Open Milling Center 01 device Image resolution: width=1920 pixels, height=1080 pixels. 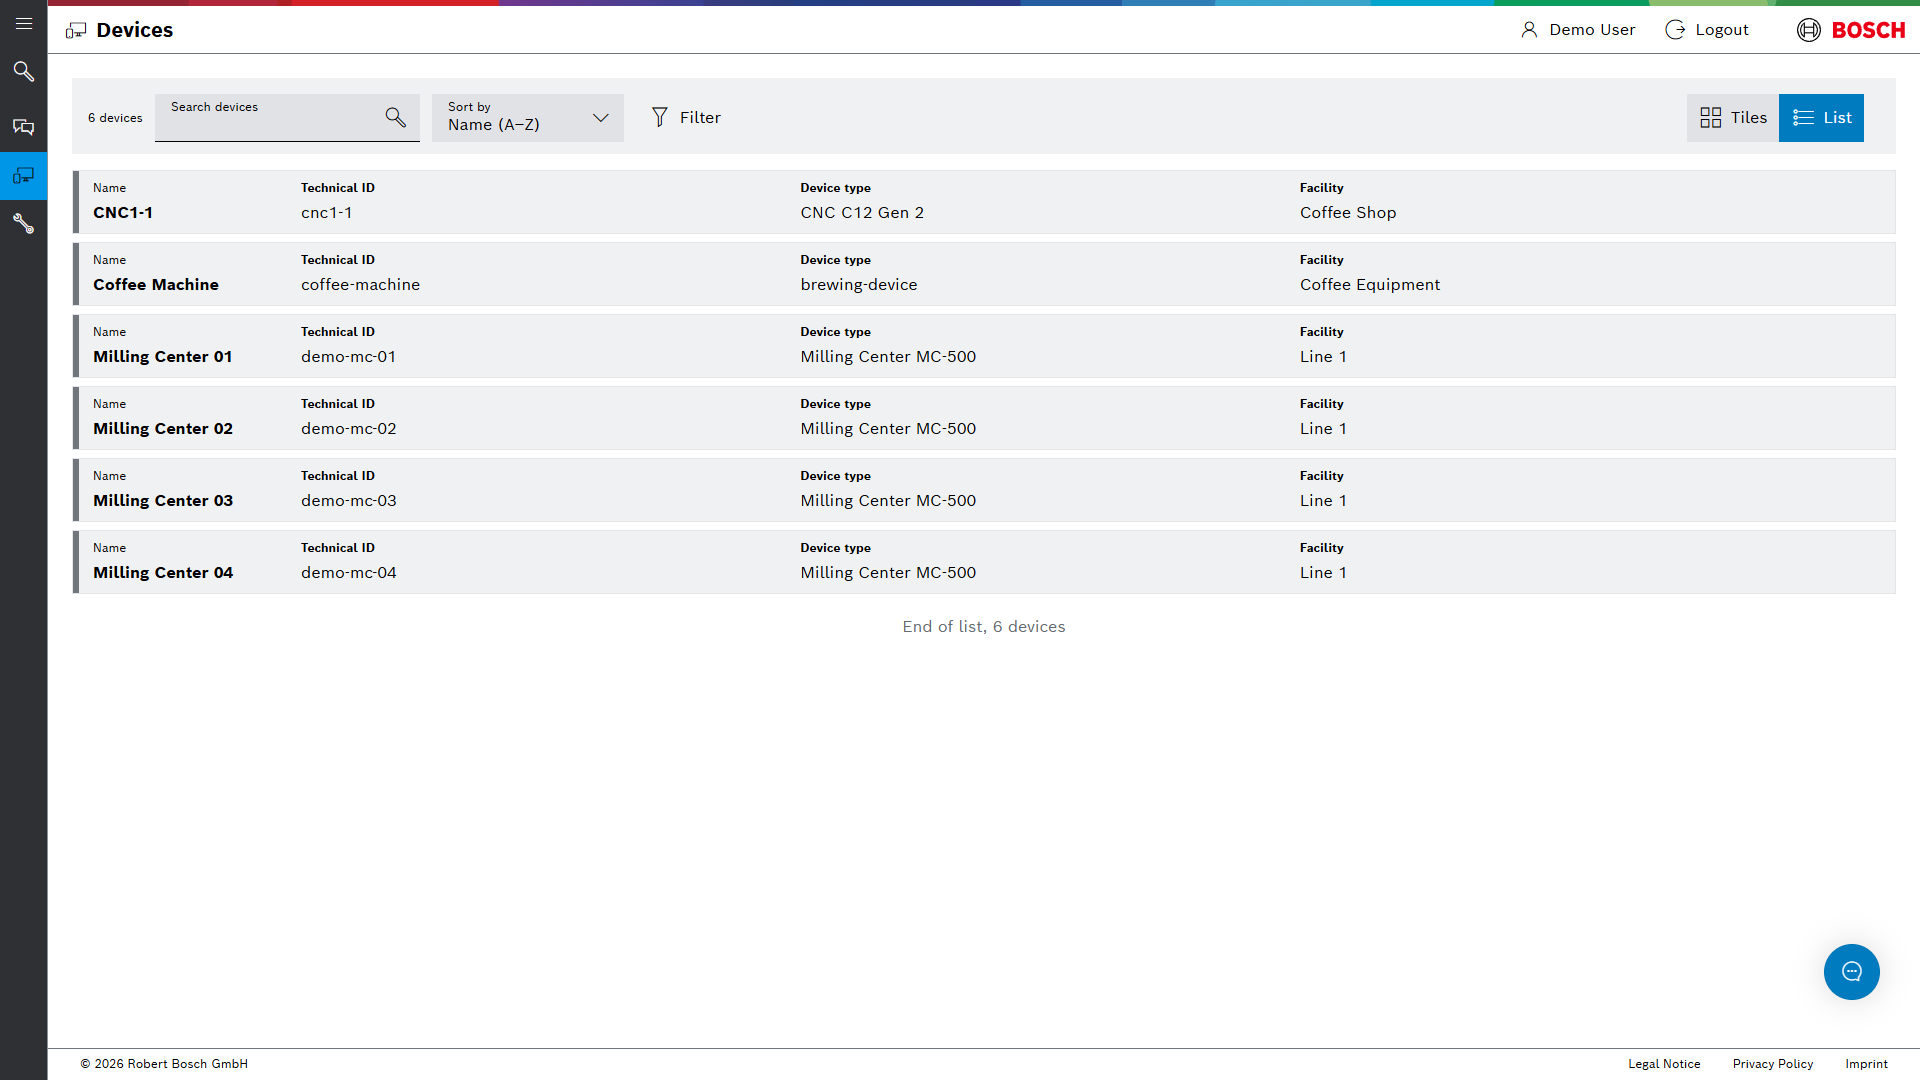click(x=984, y=346)
